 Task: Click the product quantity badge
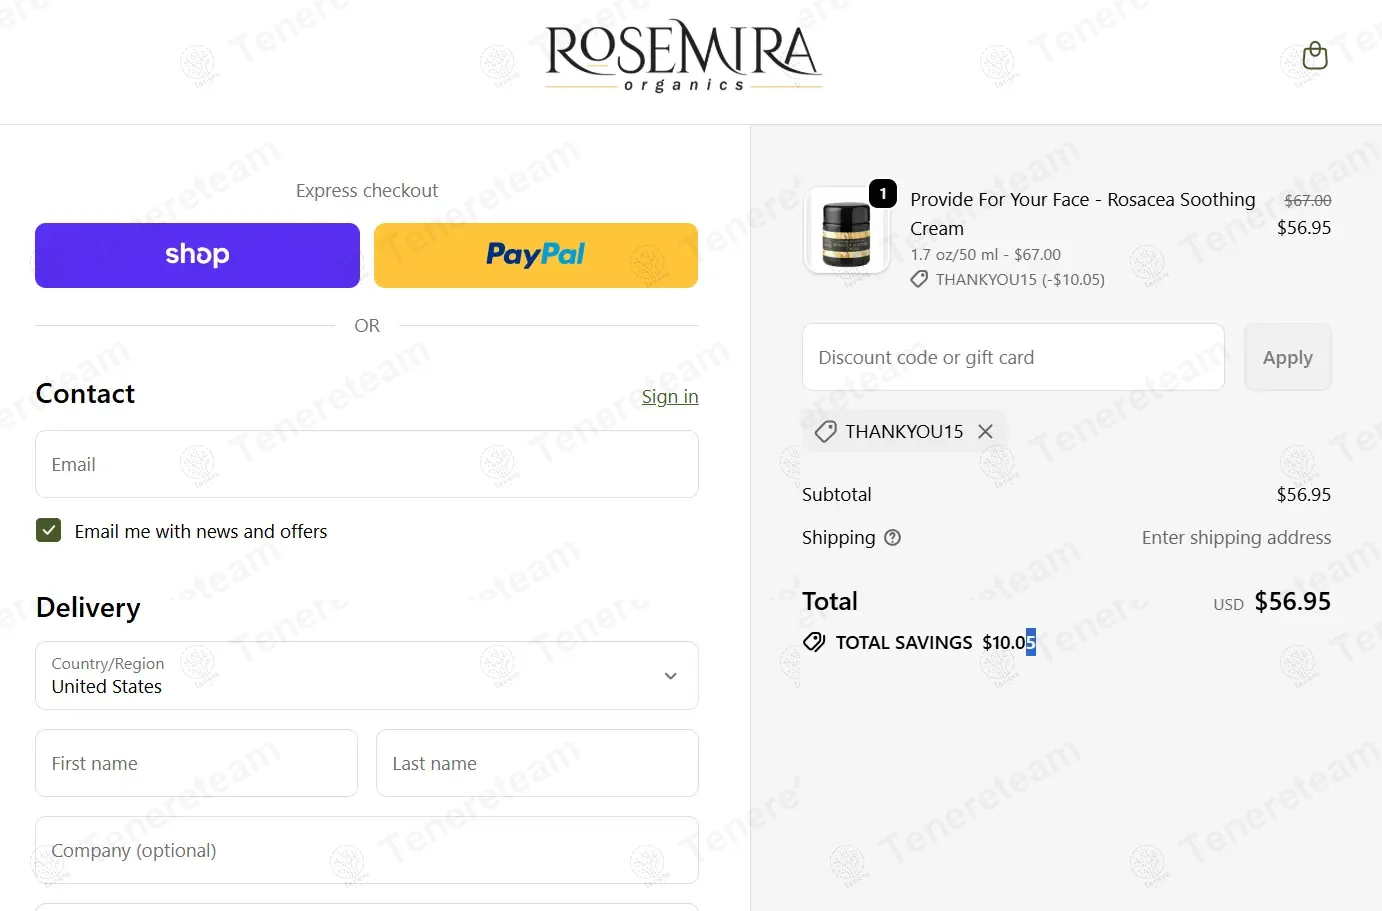(883, 193)
